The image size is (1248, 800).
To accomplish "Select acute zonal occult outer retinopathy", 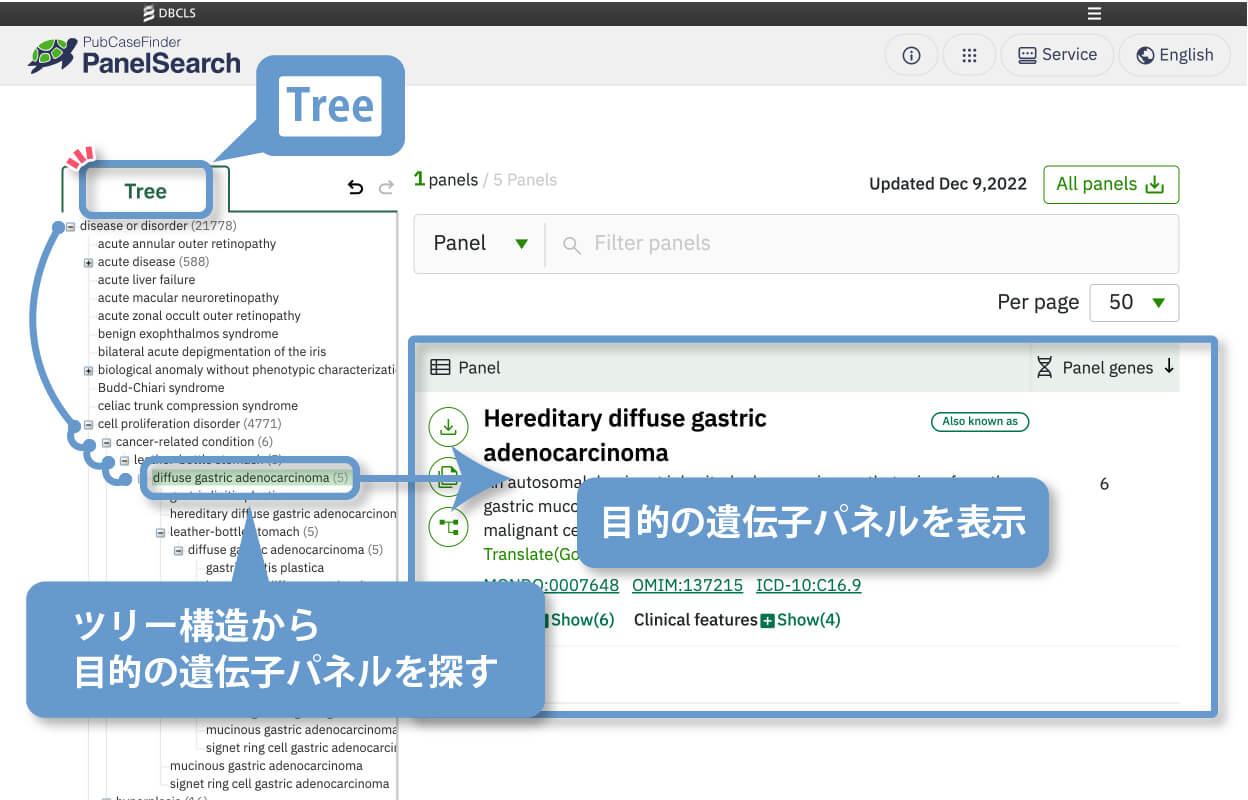I will pyautogui.click(x=199, y=316).
